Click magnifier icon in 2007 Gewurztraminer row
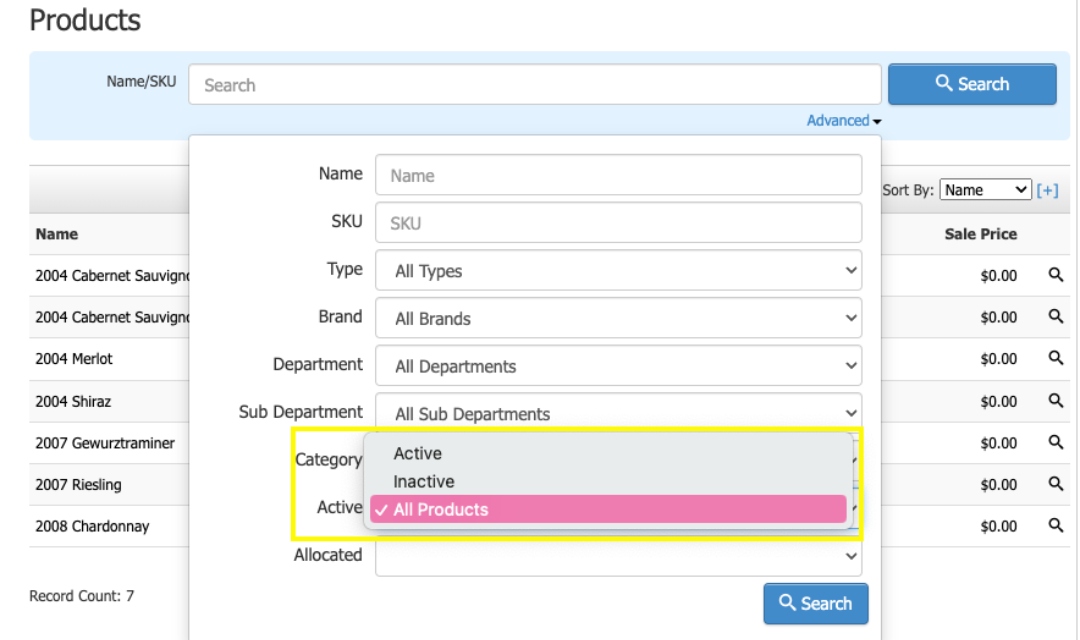The width and height of the screenshot is (1080, 640). (x=1054, y=443)
